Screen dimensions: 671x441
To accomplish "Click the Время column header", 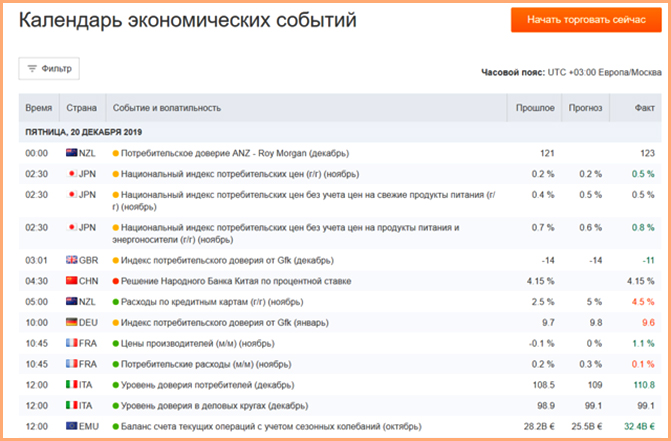I will click(x=39, y=107).
